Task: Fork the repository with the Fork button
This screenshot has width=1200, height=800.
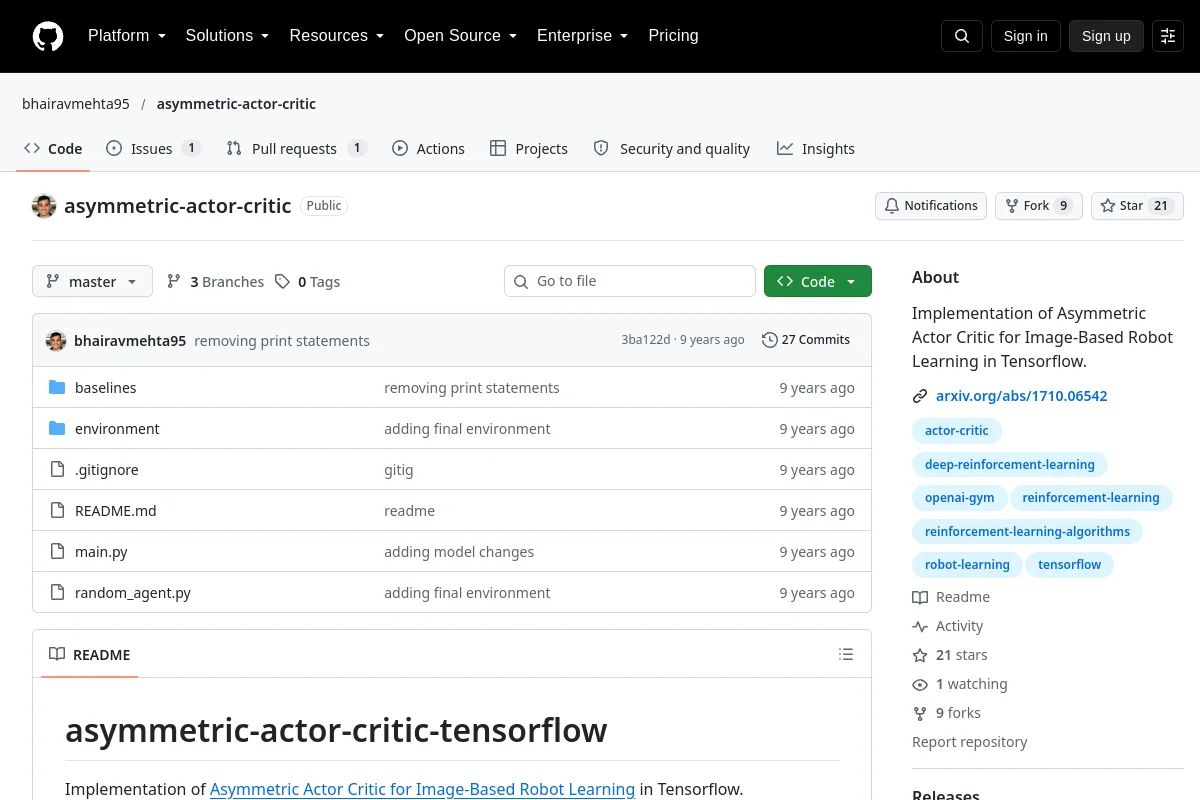Action: tap(1038, 206)
